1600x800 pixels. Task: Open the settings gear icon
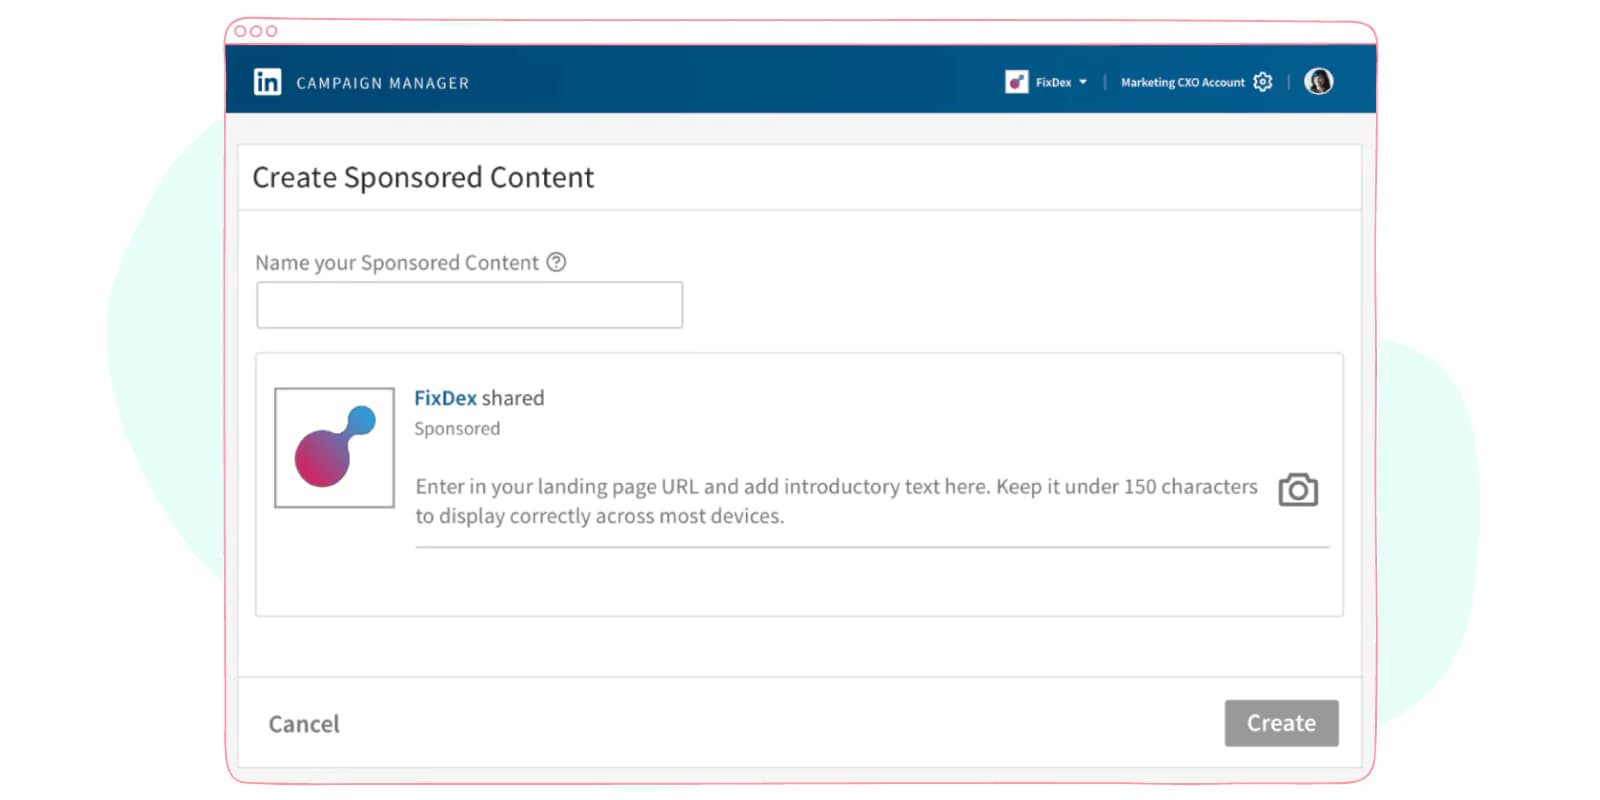click(x=1263, y=82)
